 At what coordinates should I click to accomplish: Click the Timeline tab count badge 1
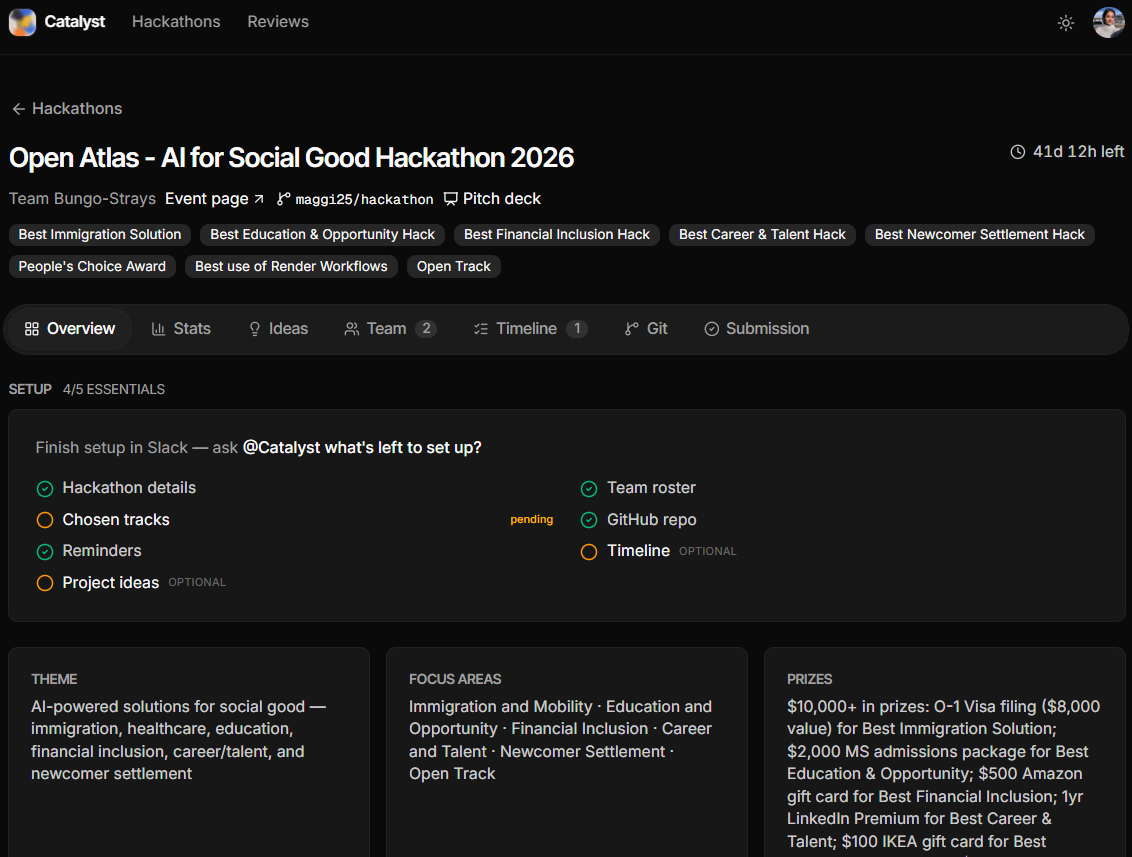tap(576, 329)
